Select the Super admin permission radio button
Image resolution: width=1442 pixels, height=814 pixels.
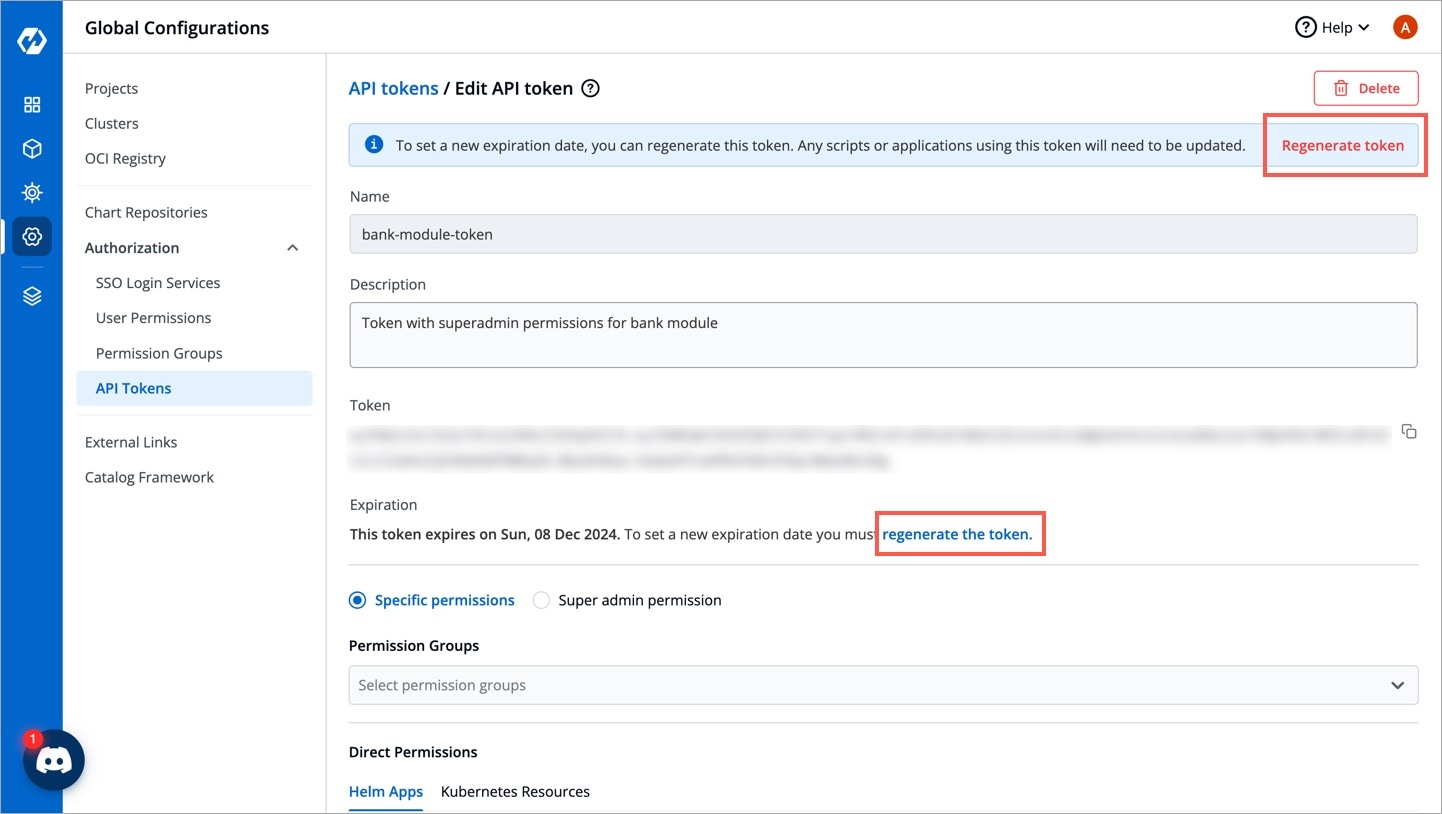pyautogui.click(x=541, y=600)
